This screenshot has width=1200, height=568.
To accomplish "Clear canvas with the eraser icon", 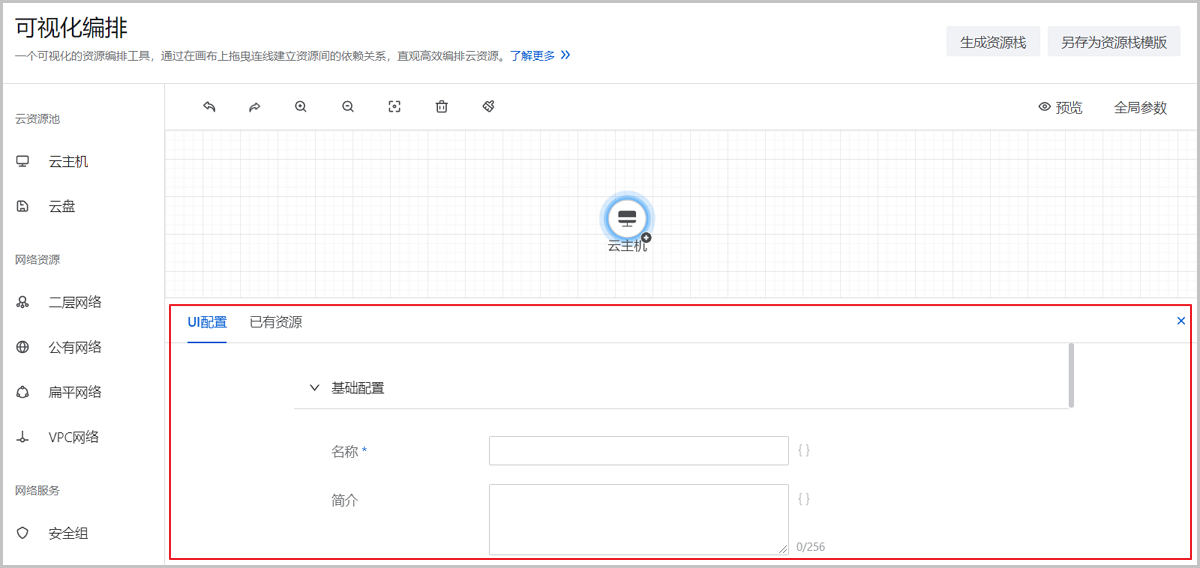I will 489,107.
